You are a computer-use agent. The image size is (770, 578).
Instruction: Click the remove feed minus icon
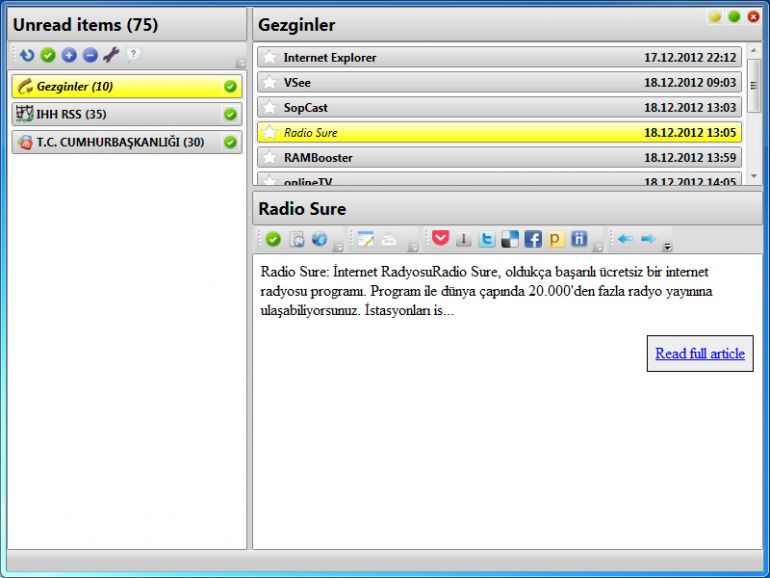click(x=89, y=55)
